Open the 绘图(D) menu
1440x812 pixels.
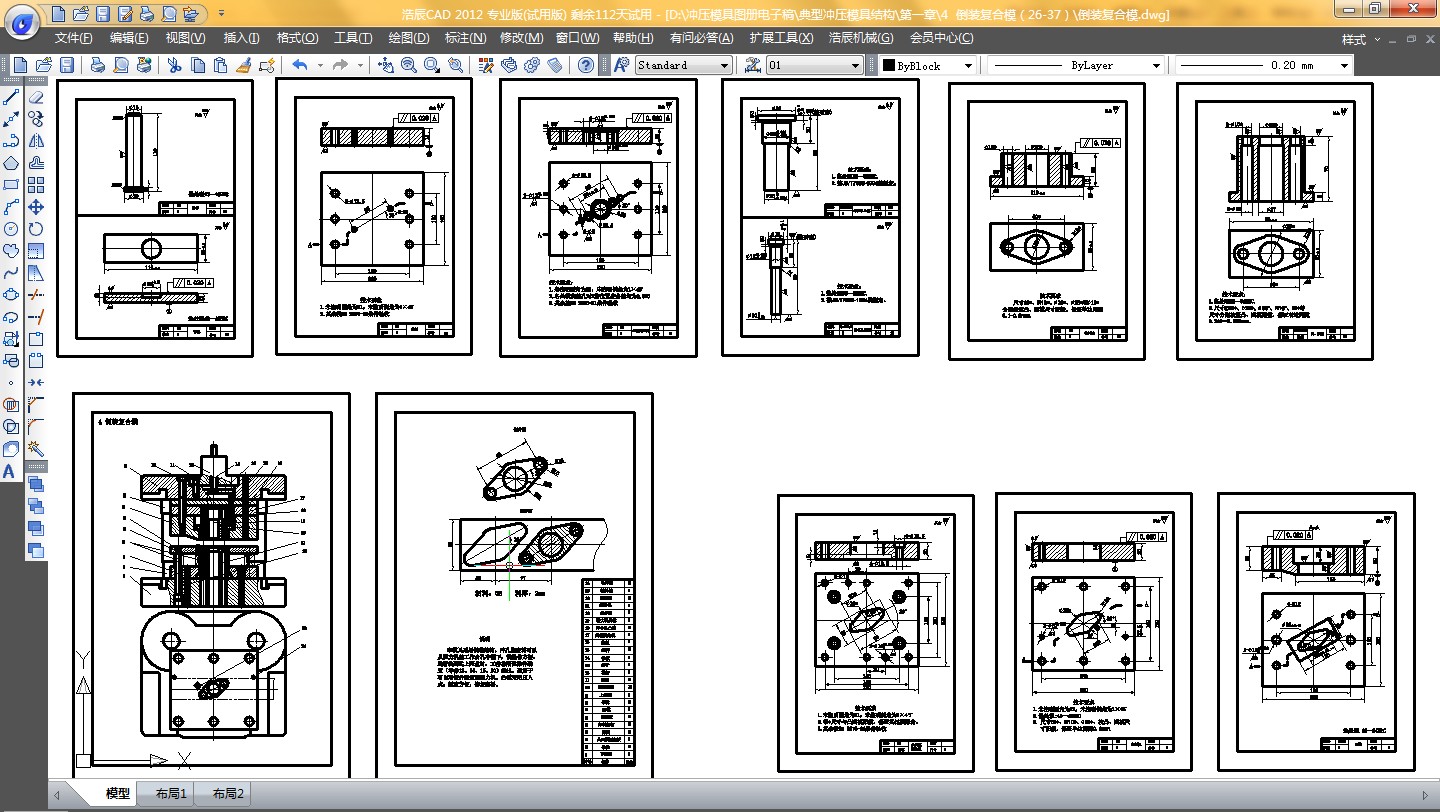(x=408, y=38)
